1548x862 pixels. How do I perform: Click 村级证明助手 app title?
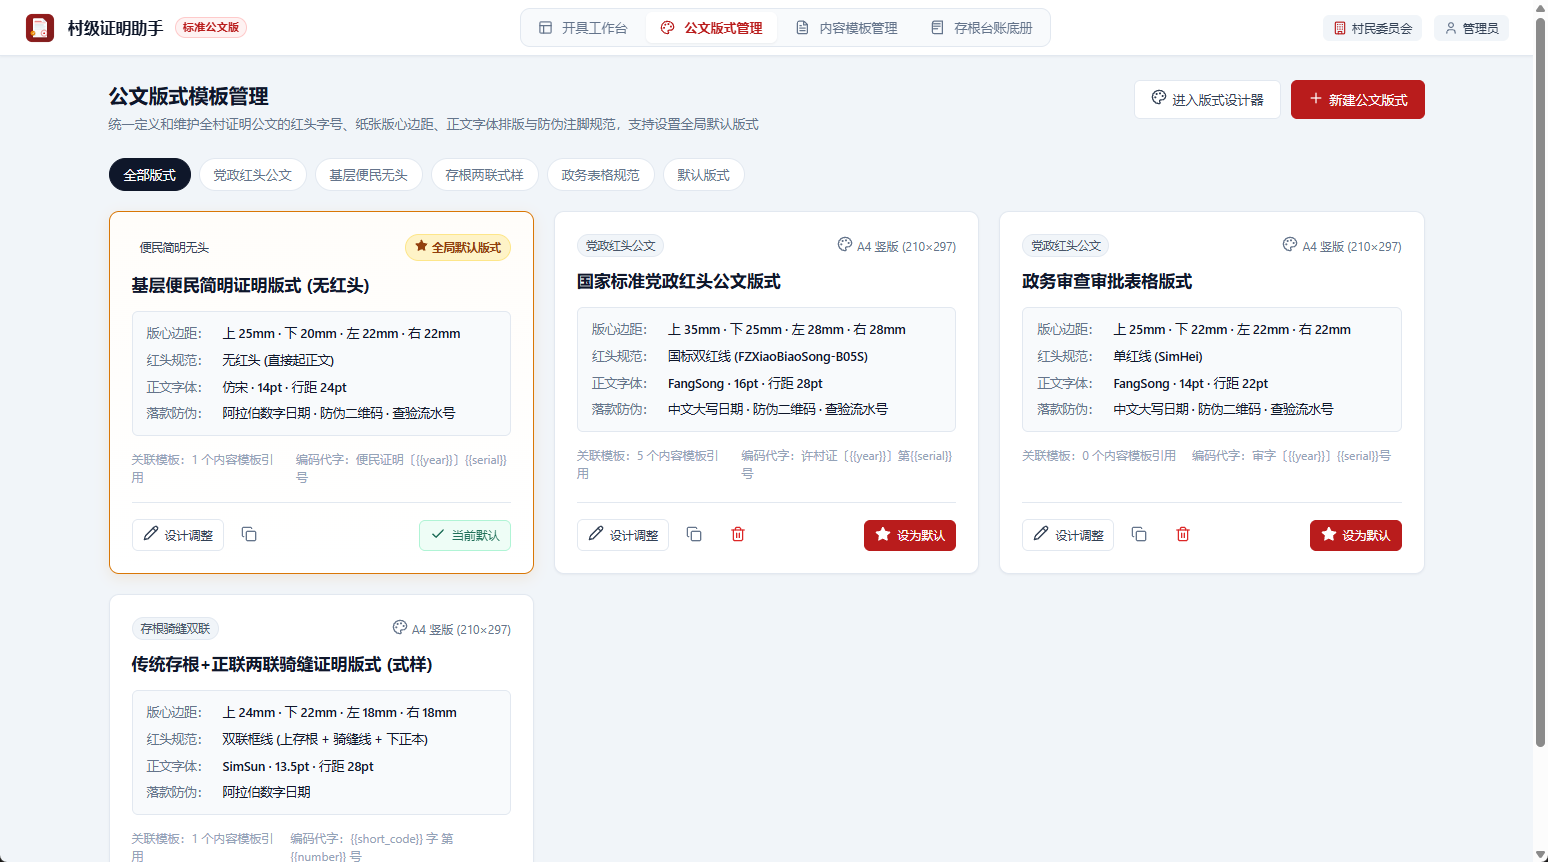coord(116,28)
